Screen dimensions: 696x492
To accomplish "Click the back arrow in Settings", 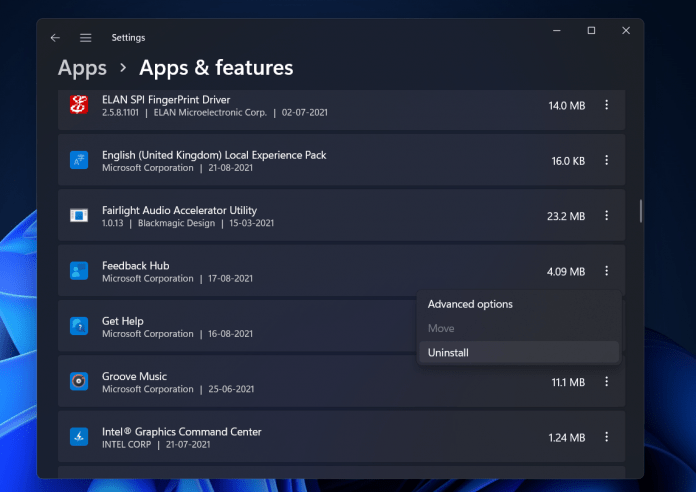I will point(55,38).
